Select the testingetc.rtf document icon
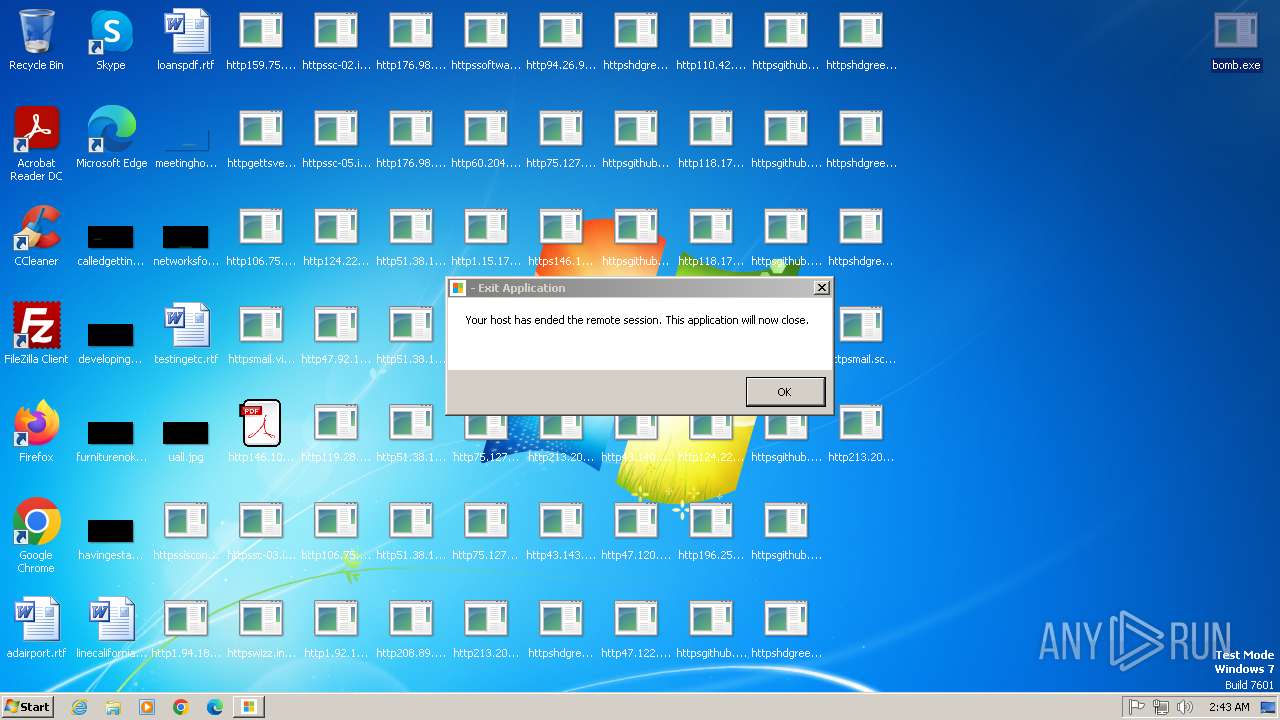The image size is (1280, 720). (186, 334)
